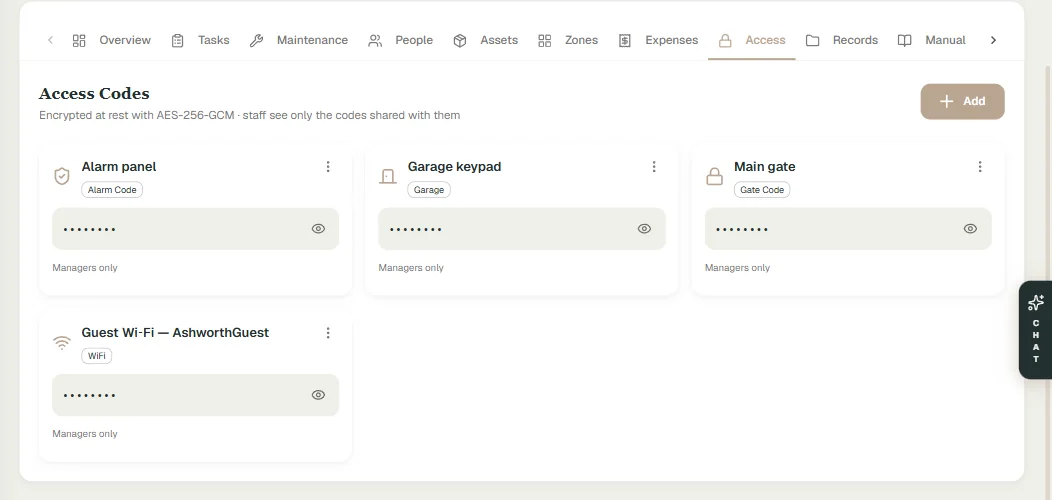This screenshot has height=500, width=1052.
Task: Show more tabs with the right chevron
Action: coord(994,40)
